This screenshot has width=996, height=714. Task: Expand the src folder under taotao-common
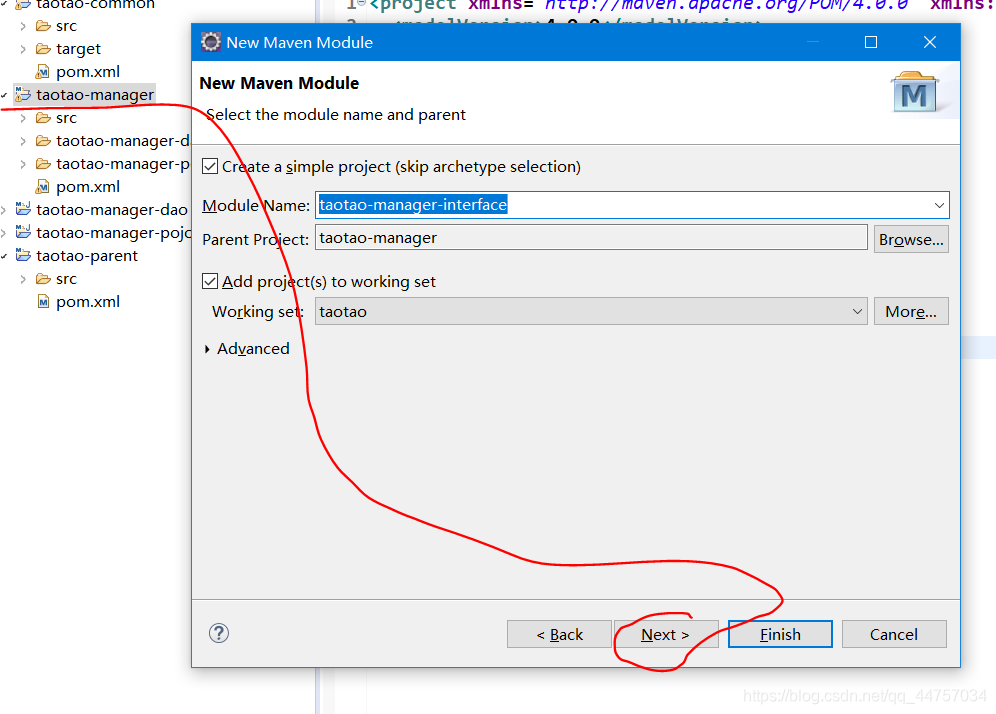tap(23, 27)
